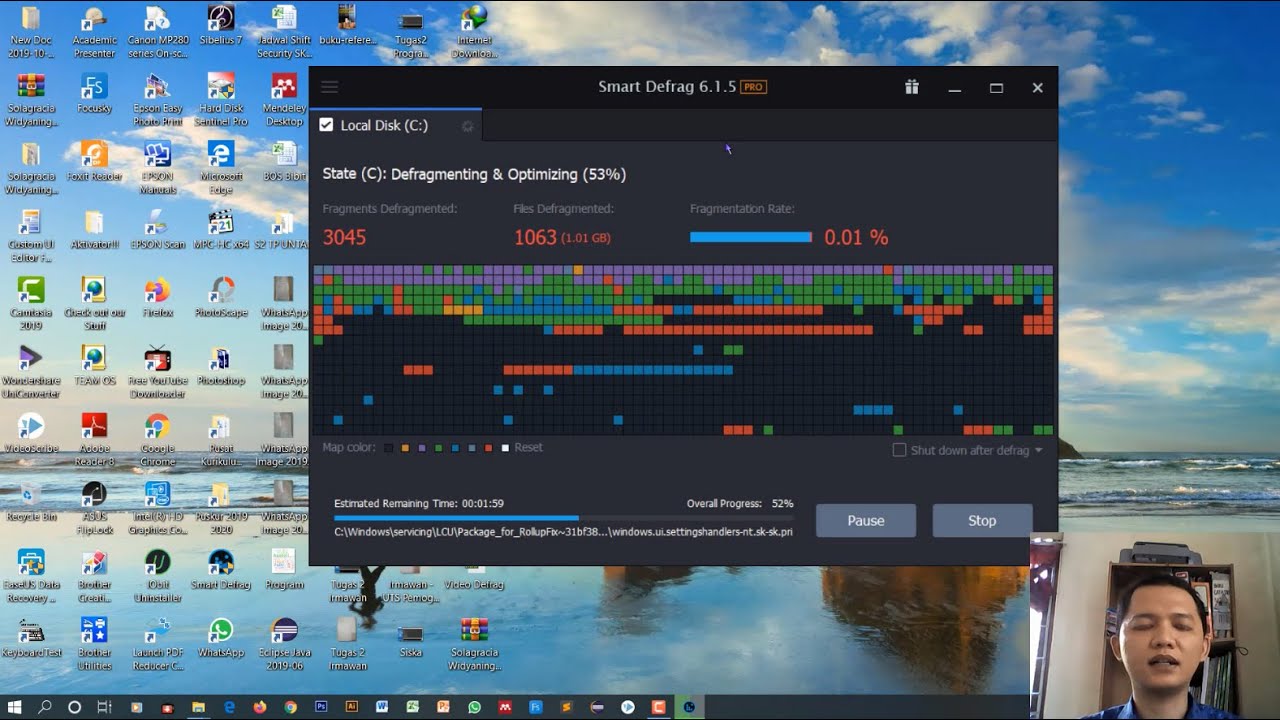This screenshot has height=720, width=1280.
Task: Open the PhotoScape desktop shortcut
Action: pos(221,297)
